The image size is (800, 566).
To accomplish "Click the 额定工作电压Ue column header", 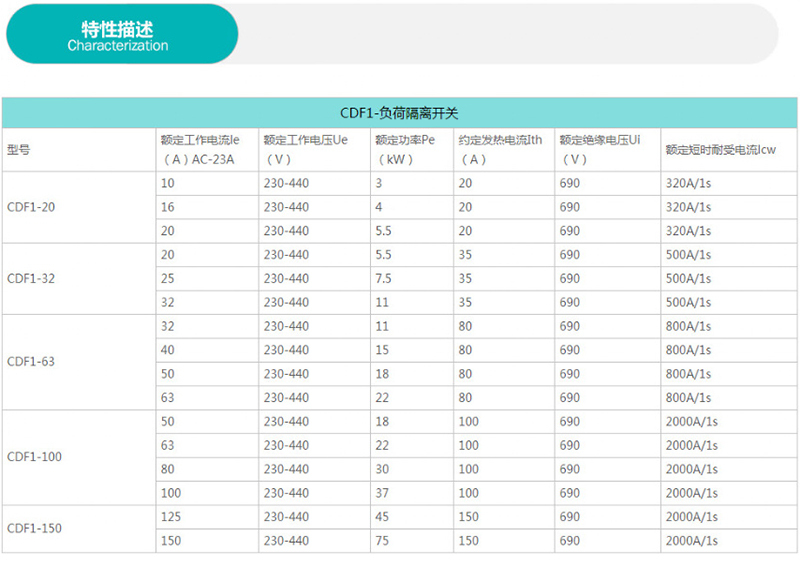I will click(314, 150).
